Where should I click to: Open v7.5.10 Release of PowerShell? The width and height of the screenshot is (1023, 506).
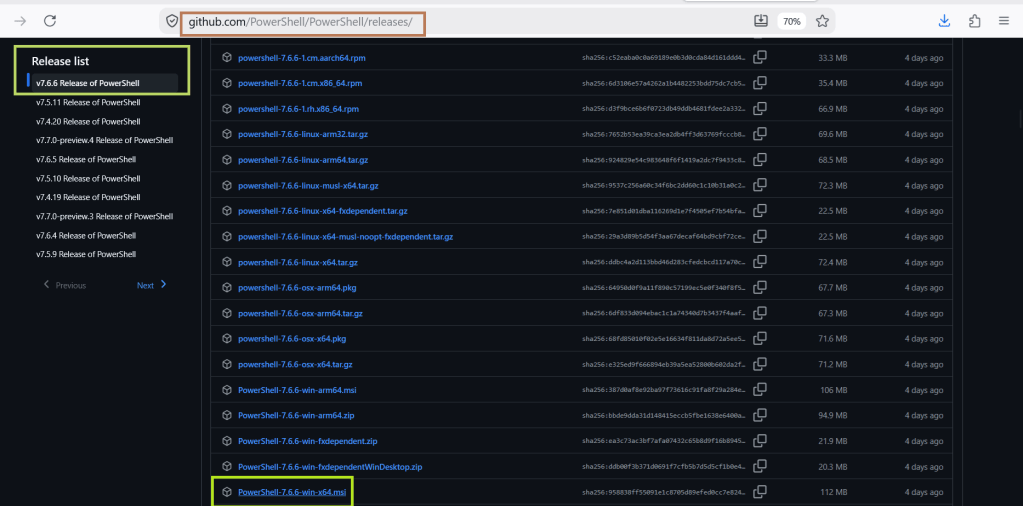tap(88, 178)
